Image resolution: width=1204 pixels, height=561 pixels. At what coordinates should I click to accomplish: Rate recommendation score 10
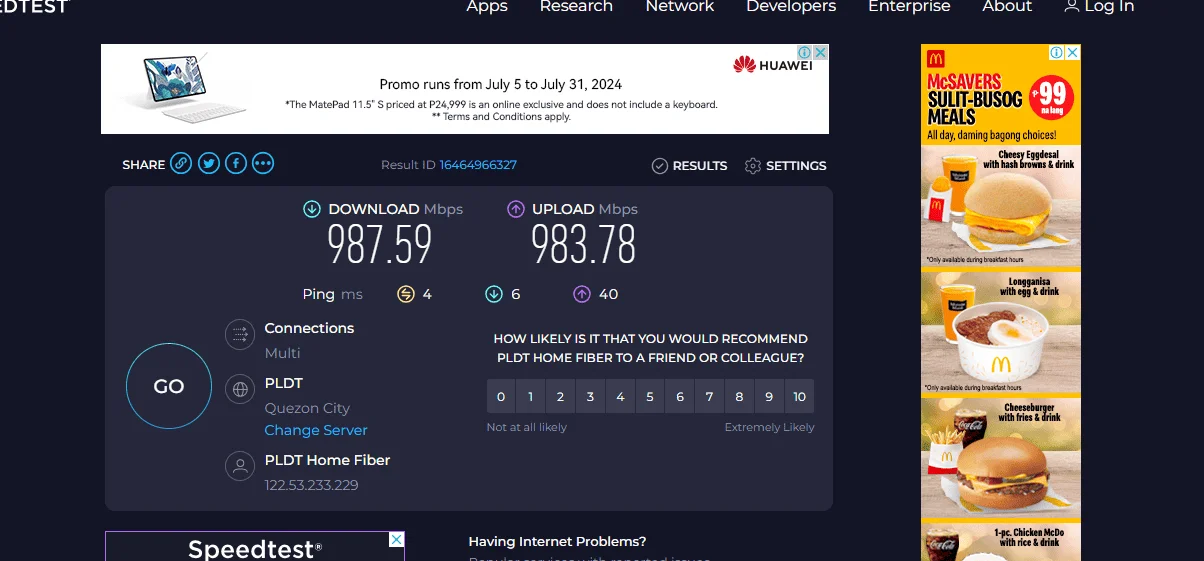(x=799, y=397)
